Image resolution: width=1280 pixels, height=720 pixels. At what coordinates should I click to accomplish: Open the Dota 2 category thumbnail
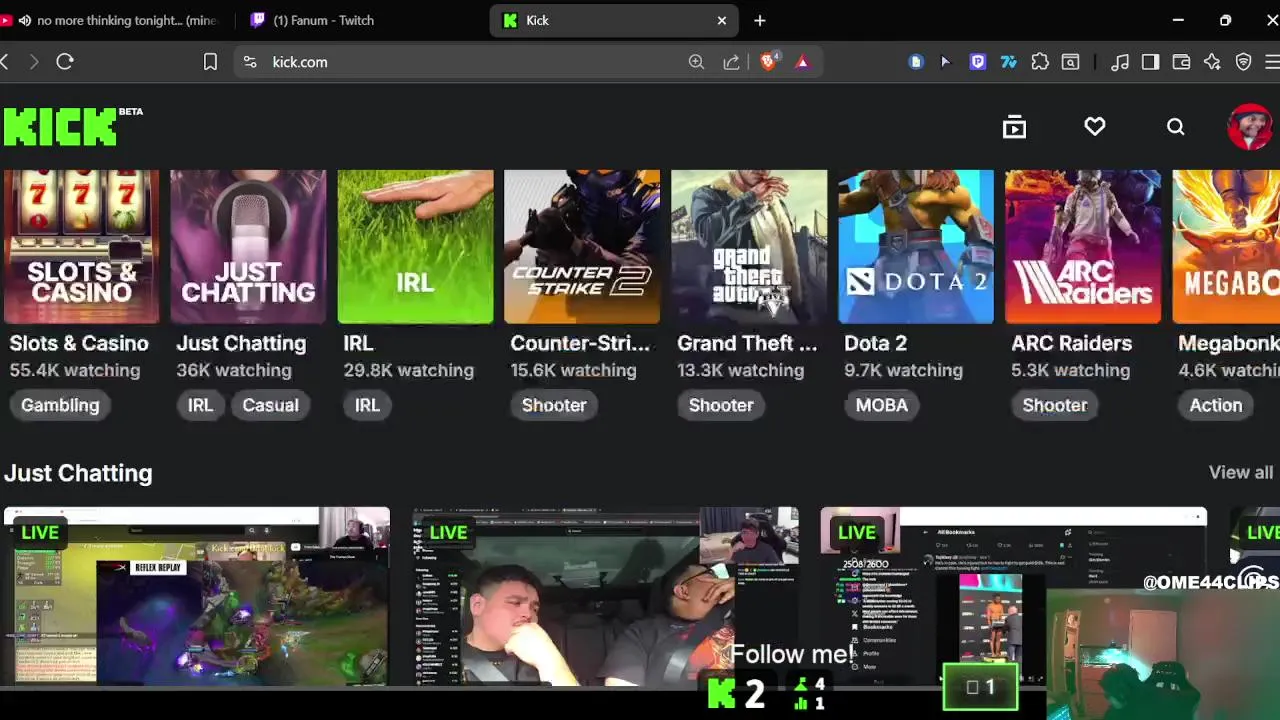coord(916,247)
